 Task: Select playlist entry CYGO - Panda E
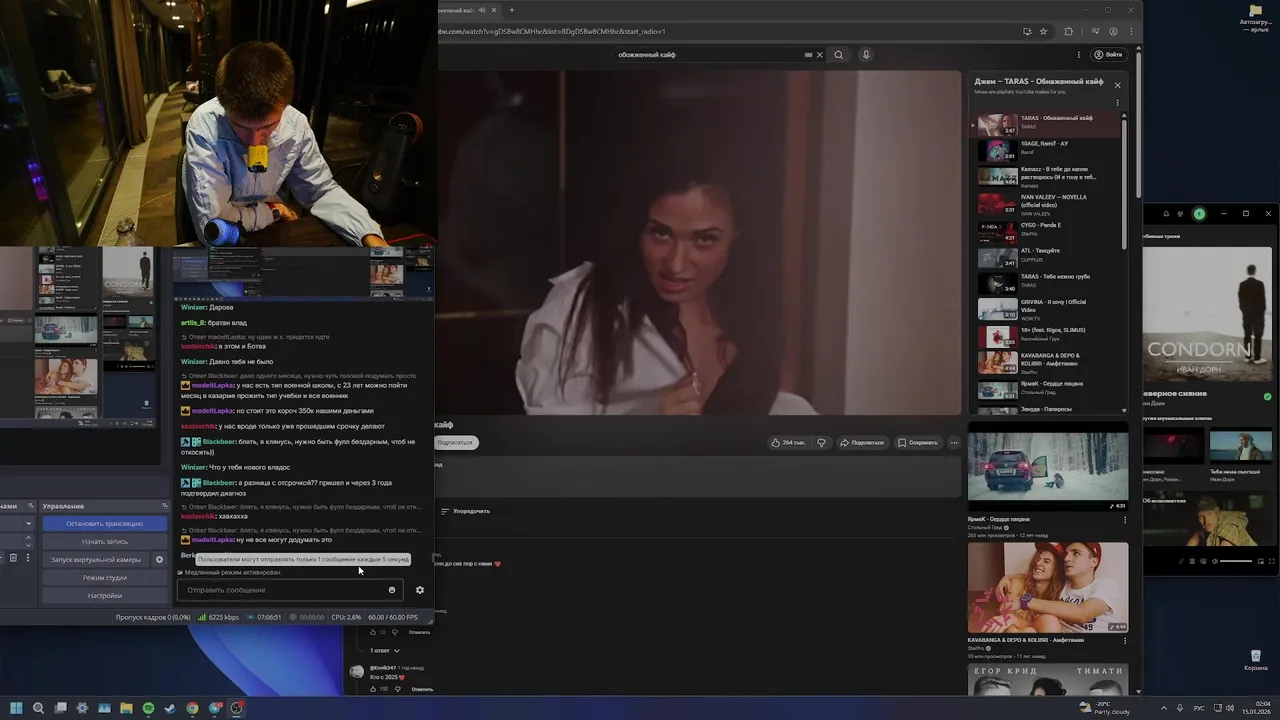click(x=1047, y=231)
